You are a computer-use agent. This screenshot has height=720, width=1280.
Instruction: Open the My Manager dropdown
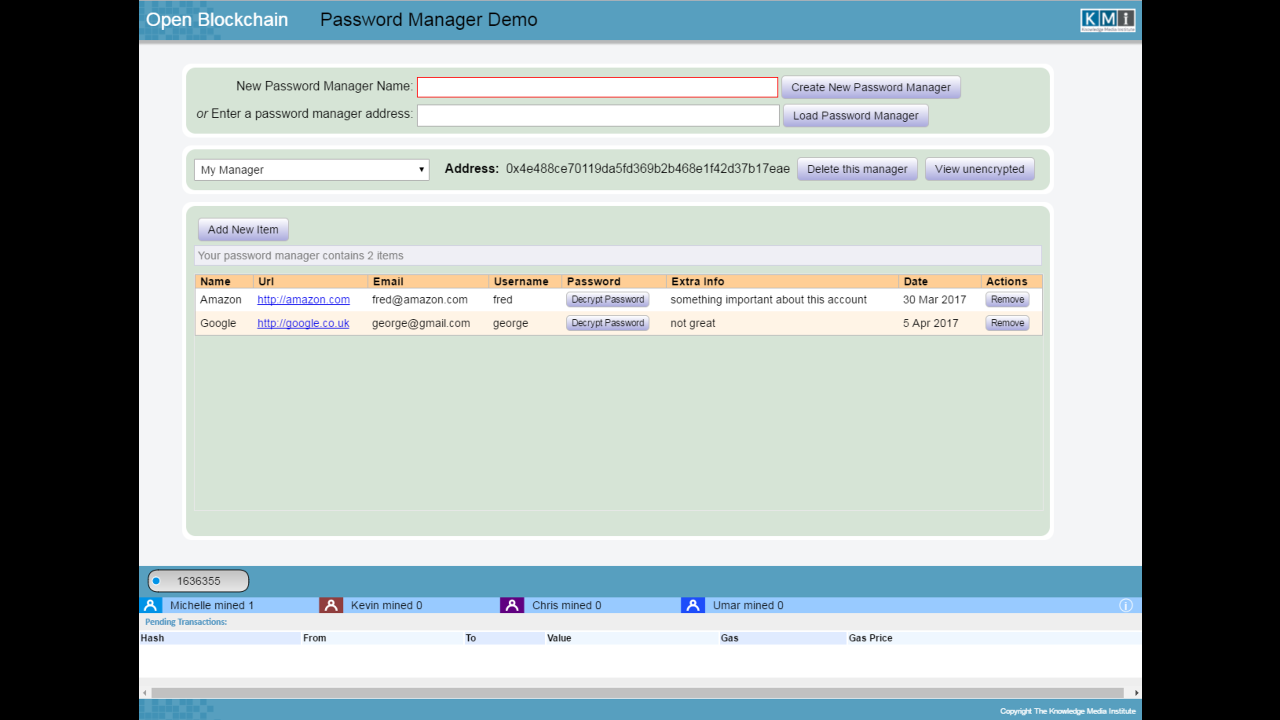tap(311, 170)
